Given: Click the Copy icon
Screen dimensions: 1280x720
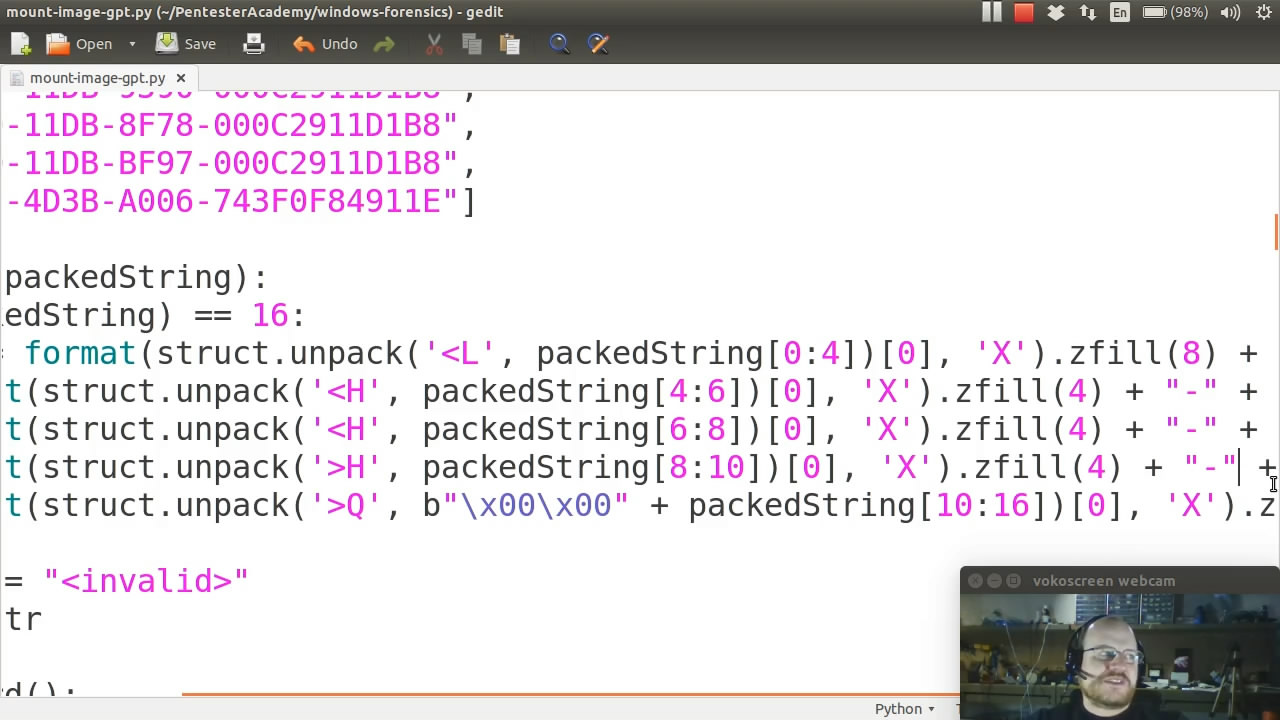Looking at the screenshot, I should click(472, 44).
